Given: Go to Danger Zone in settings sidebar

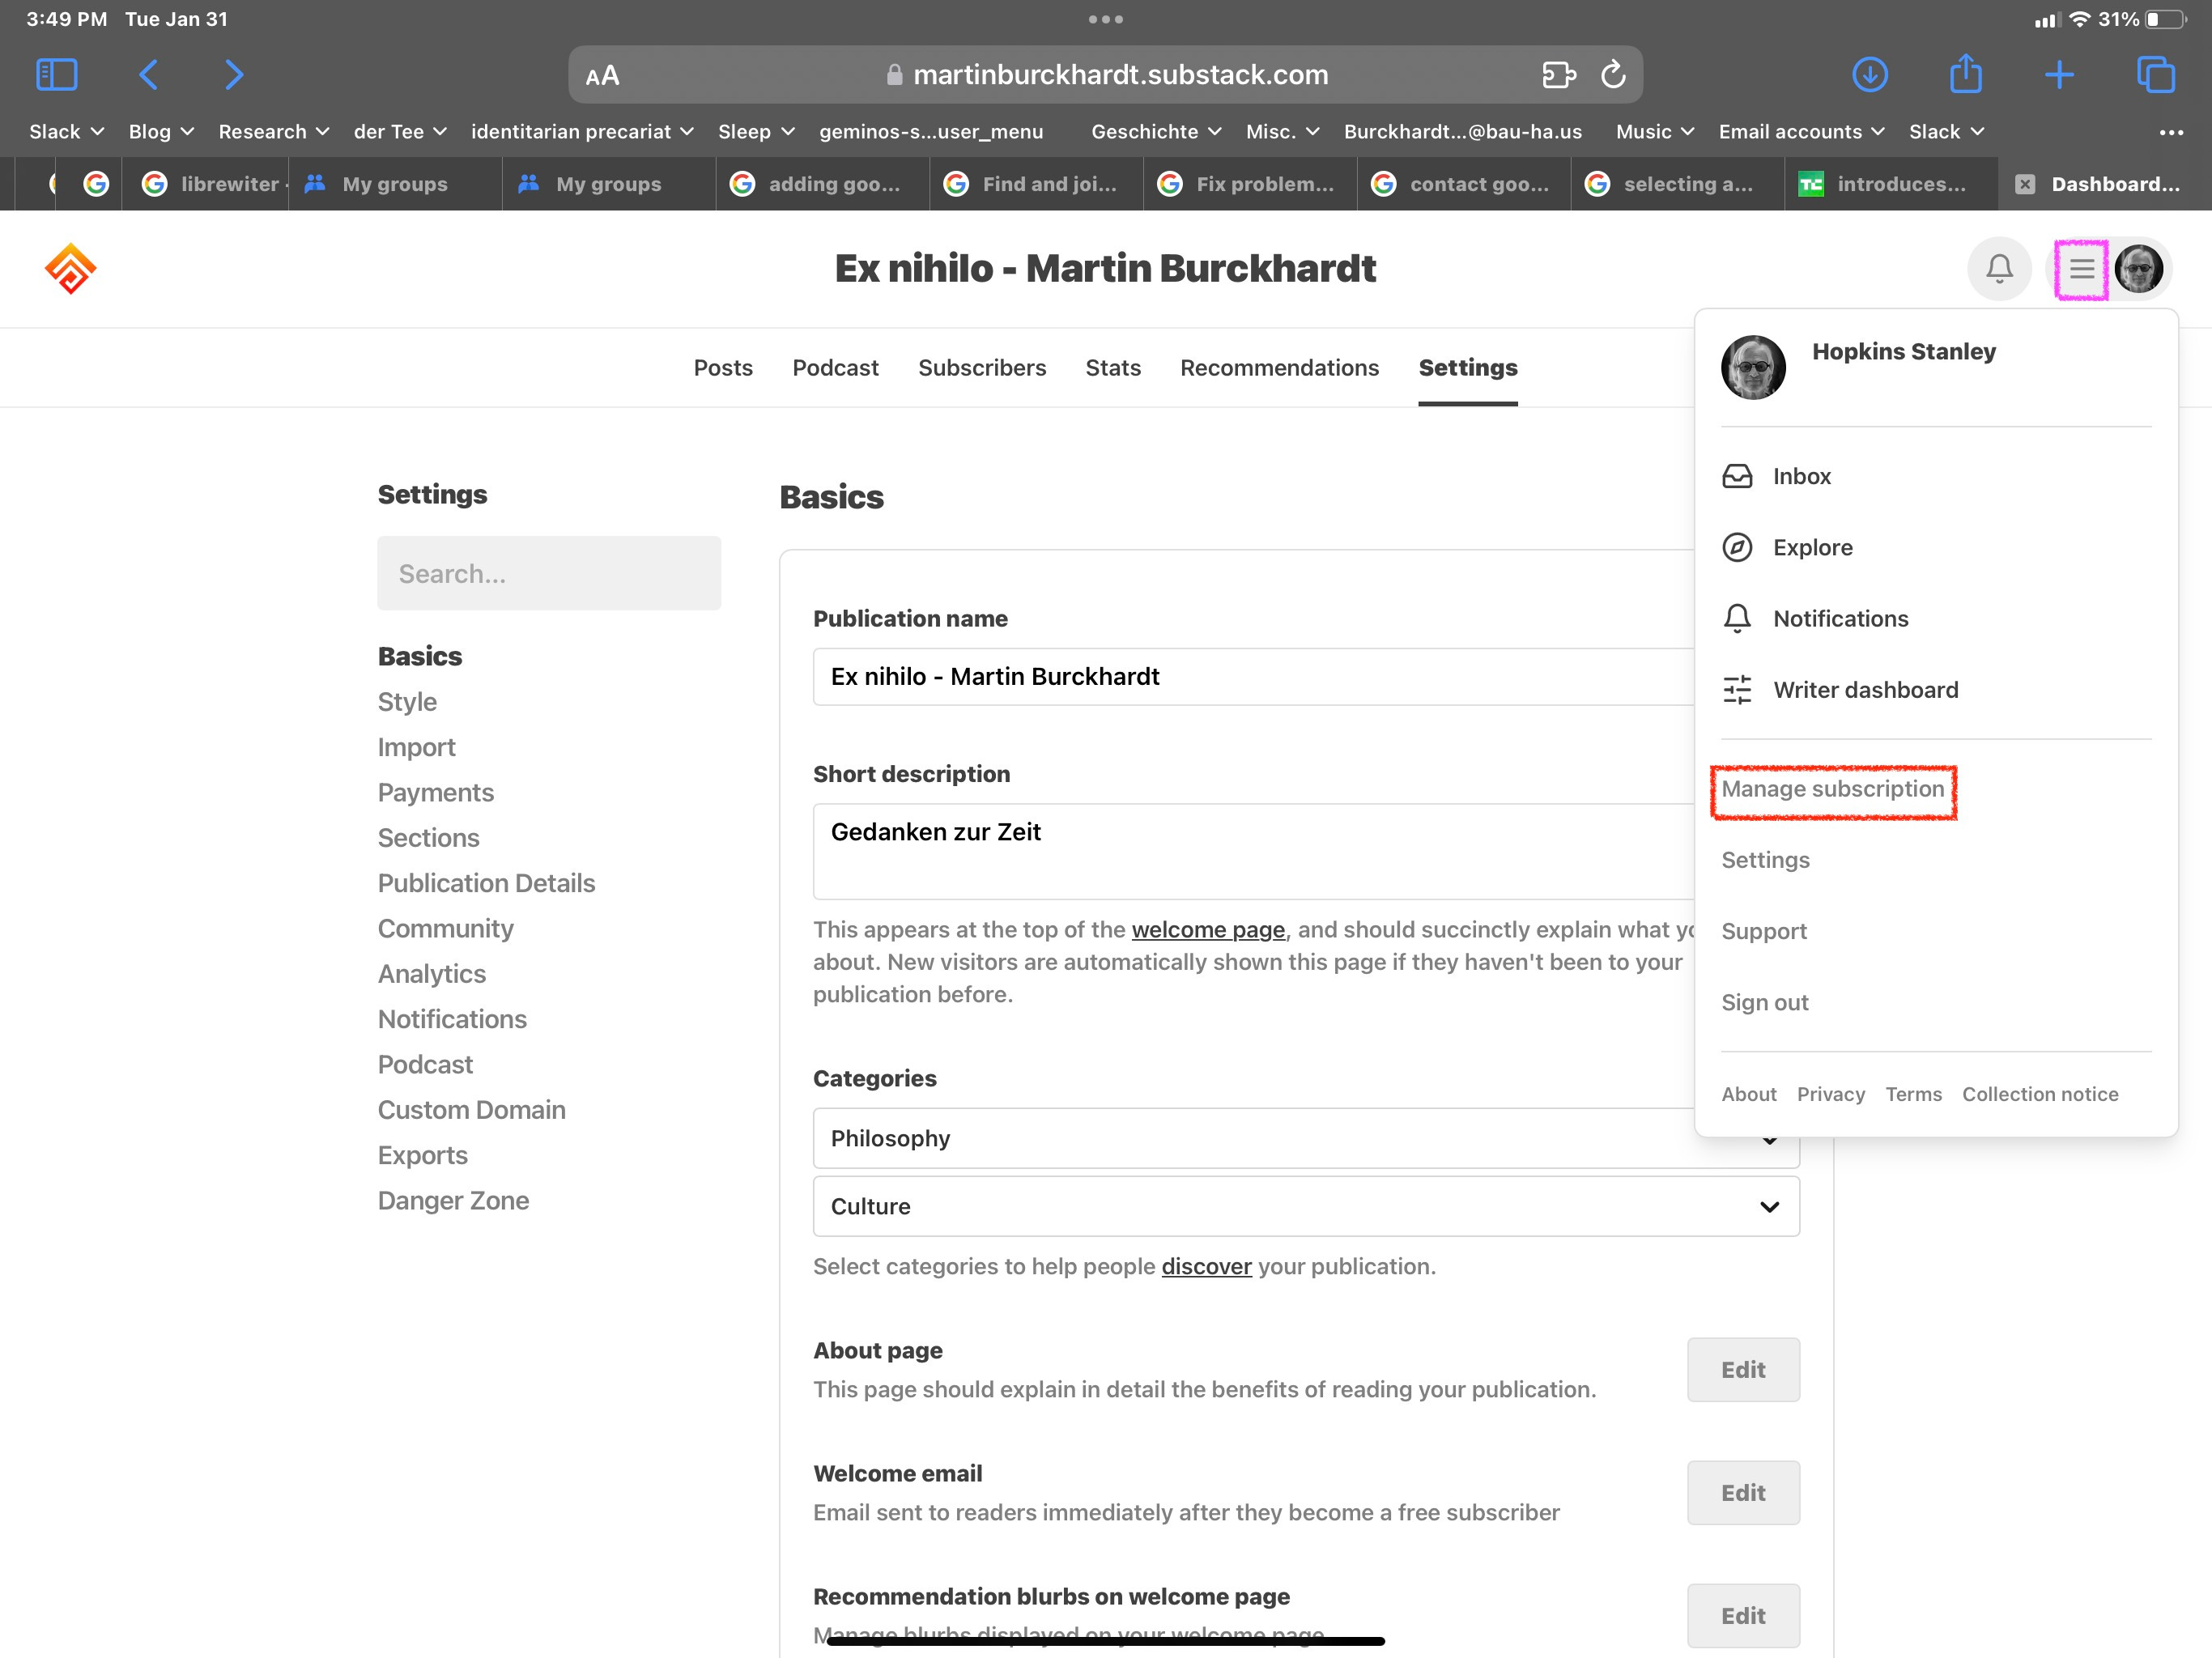Looking at the screenshot, I should [x=453, y=1200].
